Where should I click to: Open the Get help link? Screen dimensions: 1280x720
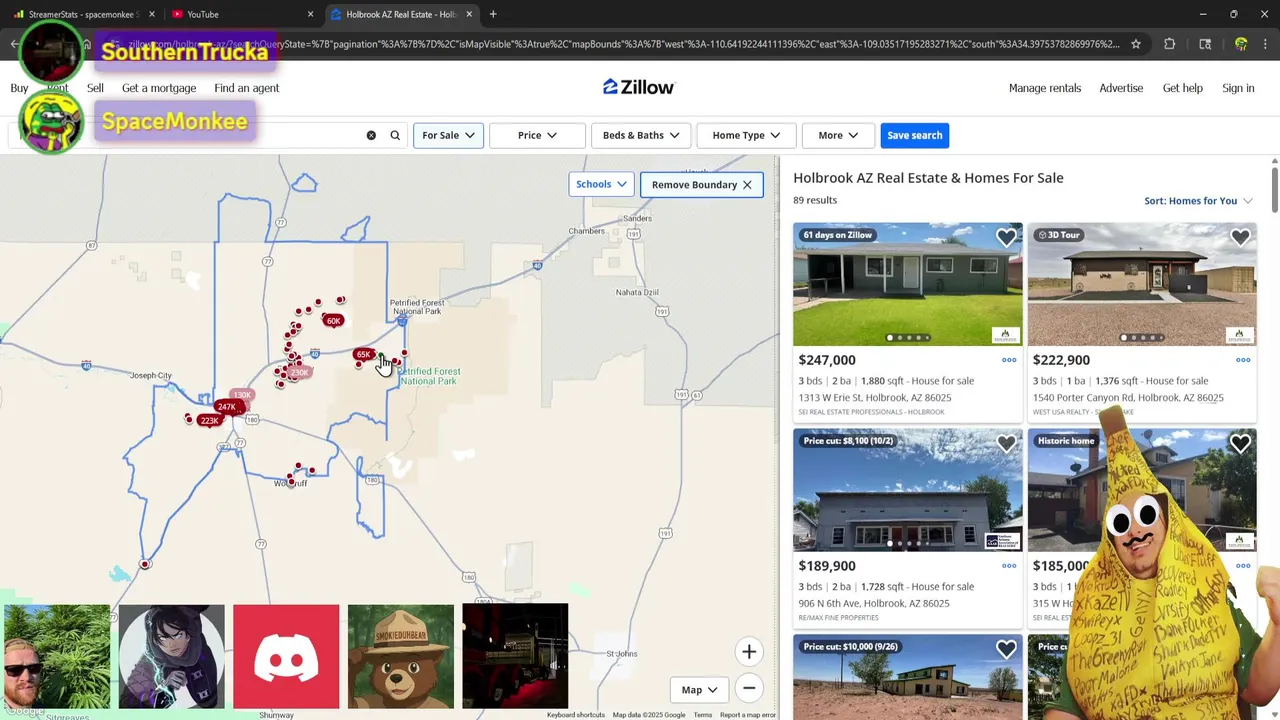pos(1183,88)
